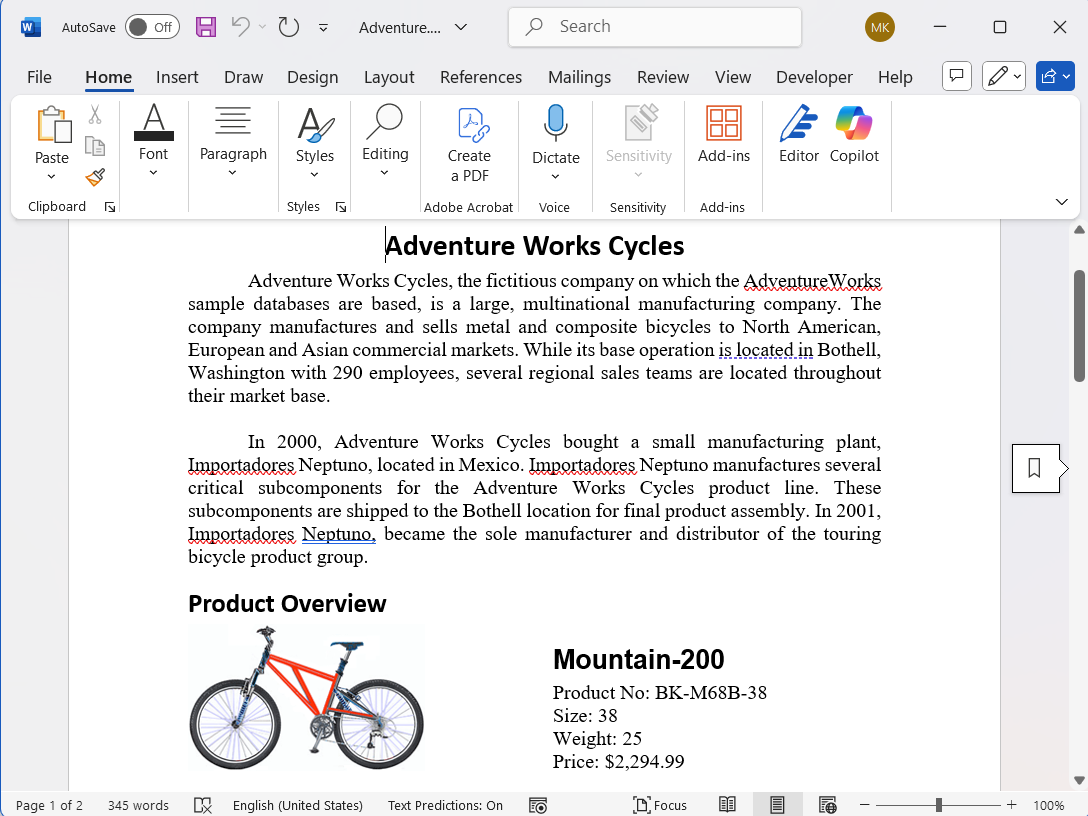Click the zoom slider handle
The width and height of the screenshot is (1088, 816).
point(938,805)
